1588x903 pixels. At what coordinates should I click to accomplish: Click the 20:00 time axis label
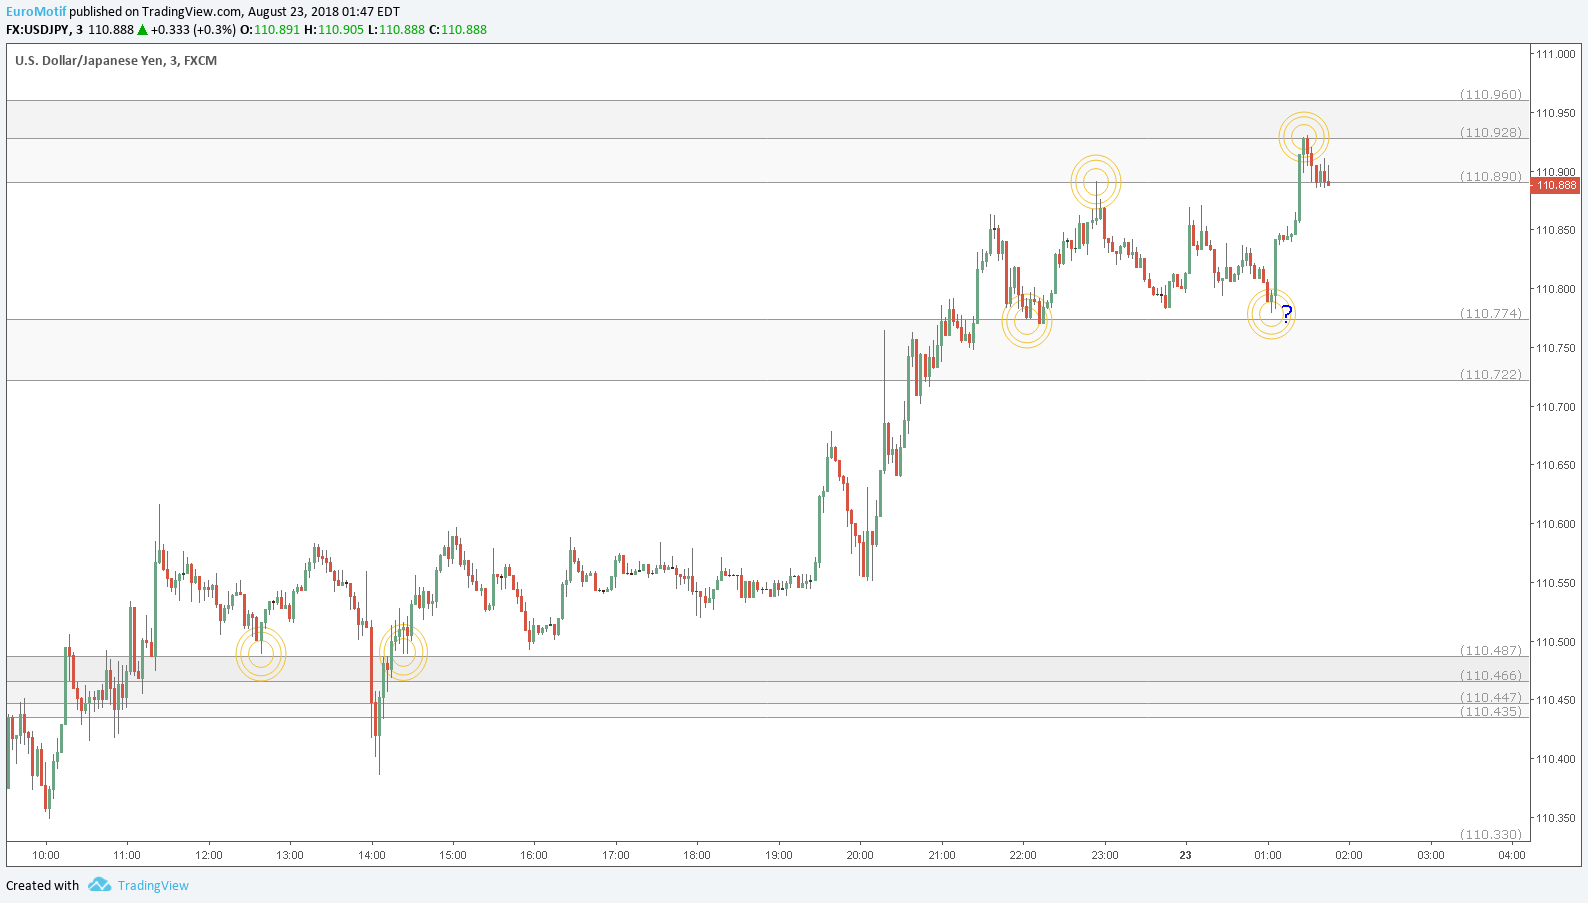[x=860, y=855]
